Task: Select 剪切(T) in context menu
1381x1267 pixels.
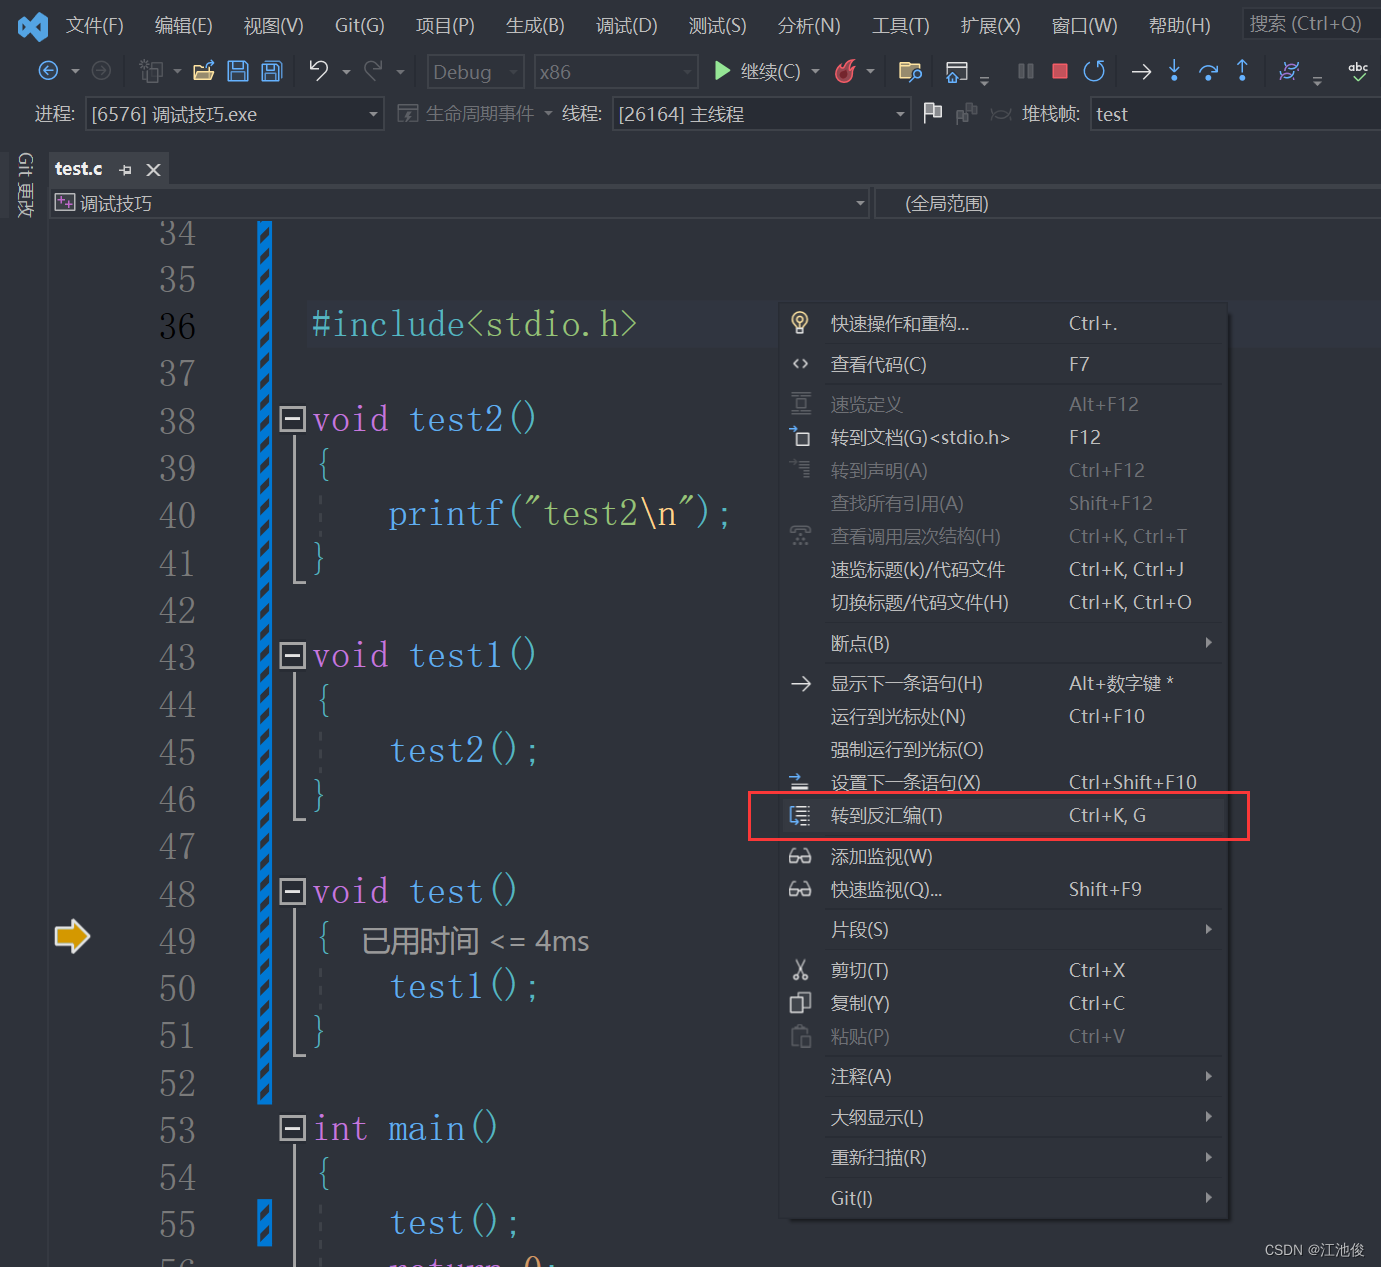Action: (1004, 971)
